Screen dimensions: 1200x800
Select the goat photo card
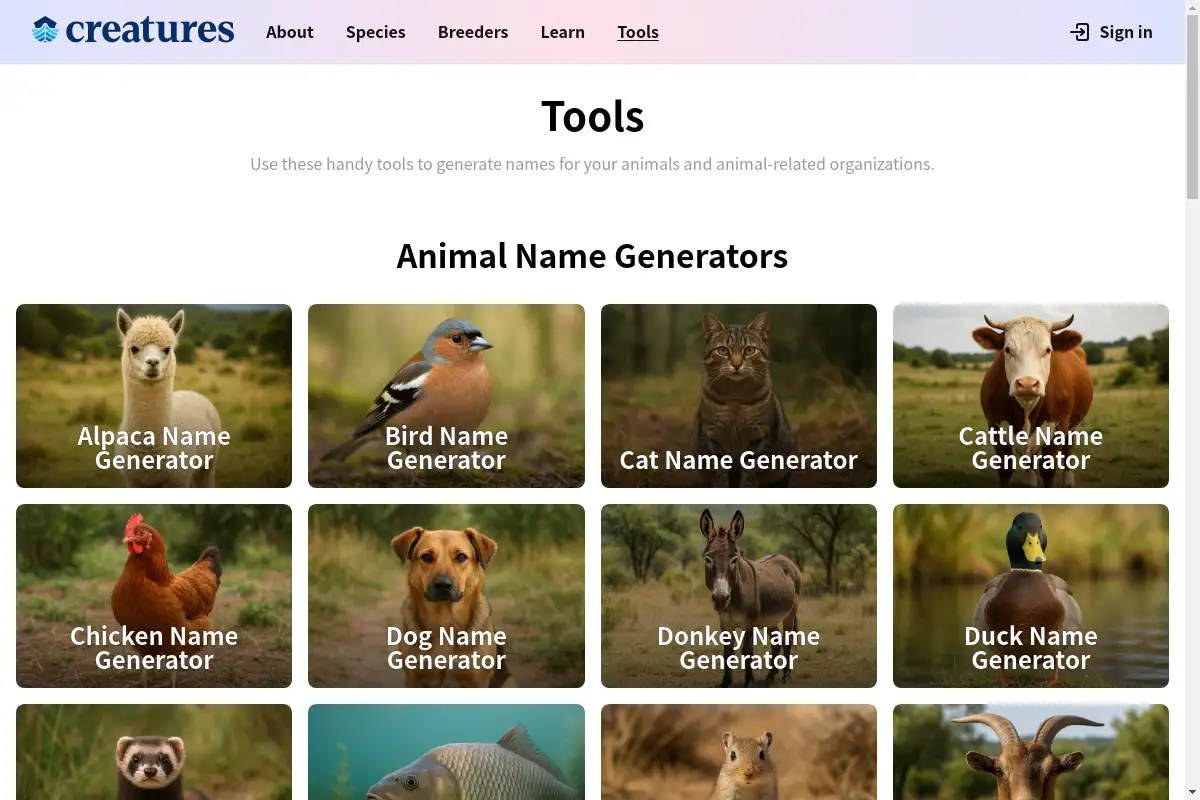pos(1031,752)
